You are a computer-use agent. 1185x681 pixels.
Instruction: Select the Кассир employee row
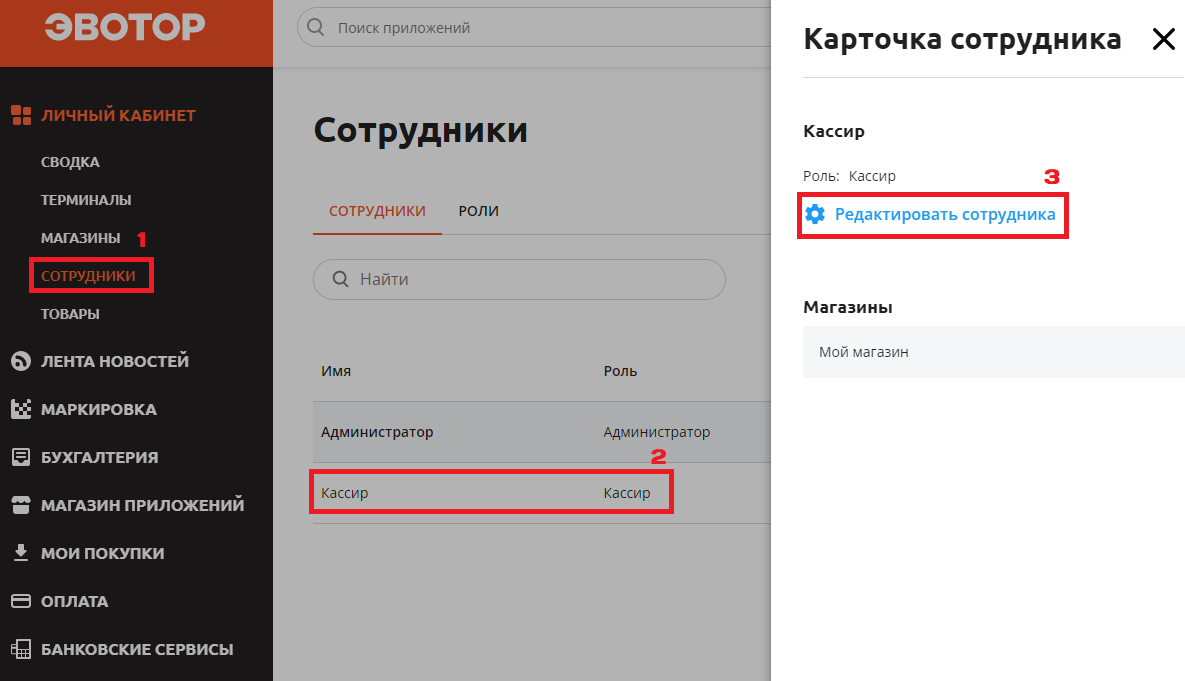click(491, 492)
